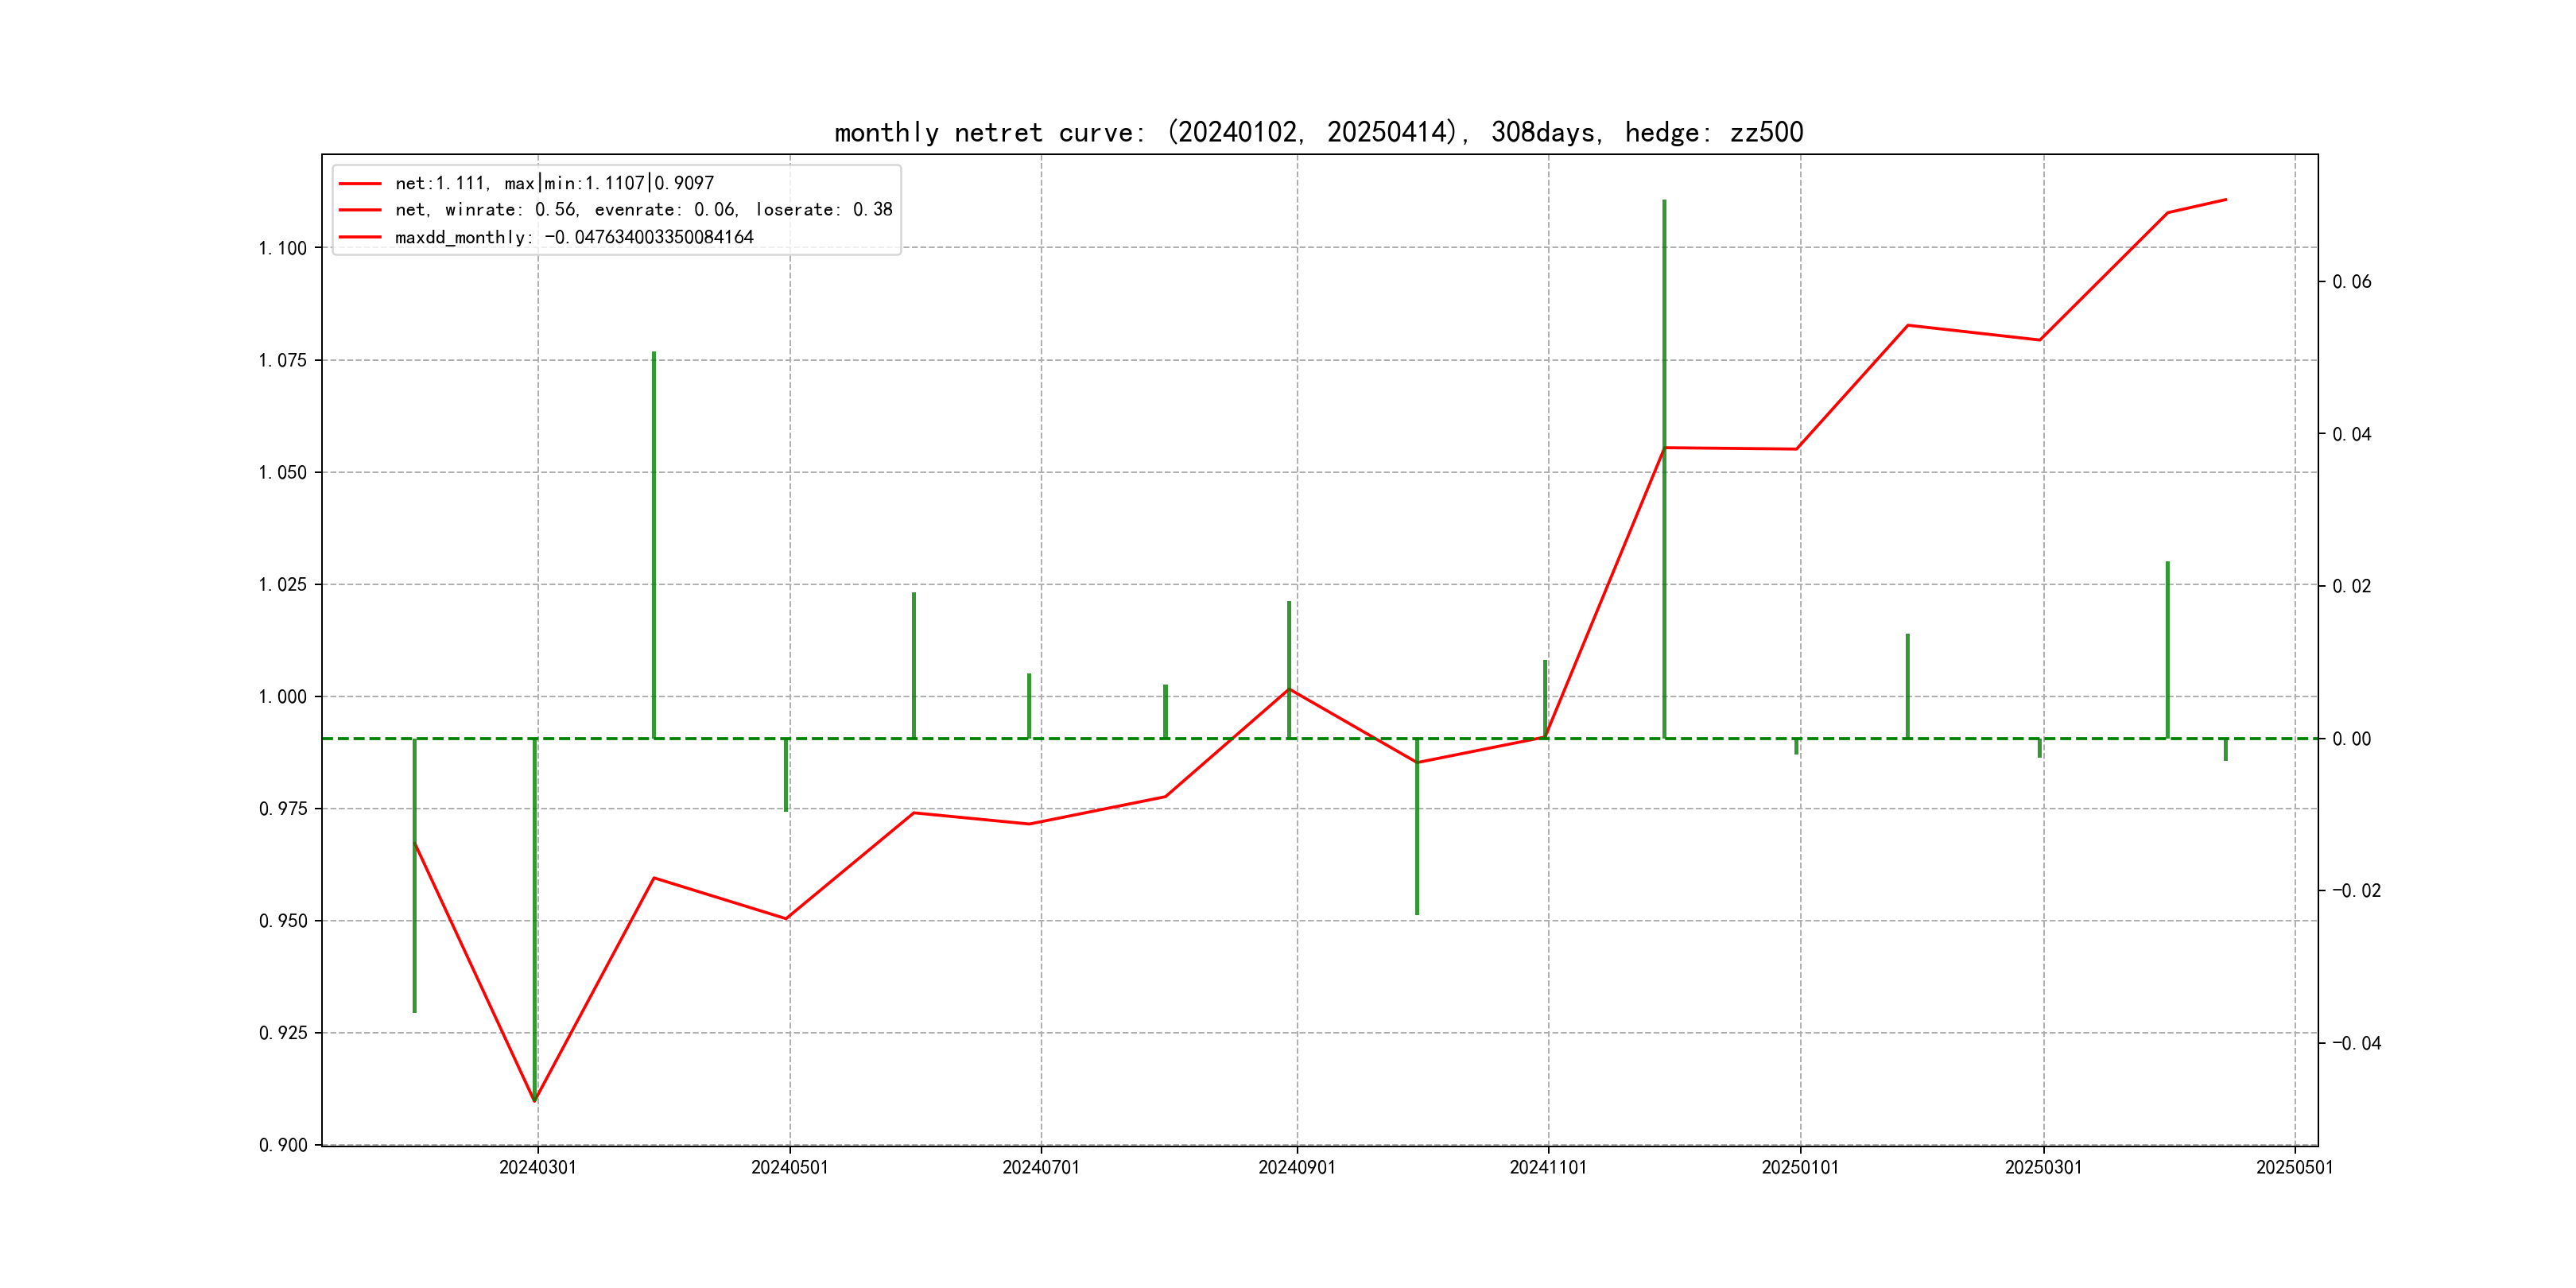Click left y-axis label 0.950
2576x1288 pixels.
coord(283,921)
